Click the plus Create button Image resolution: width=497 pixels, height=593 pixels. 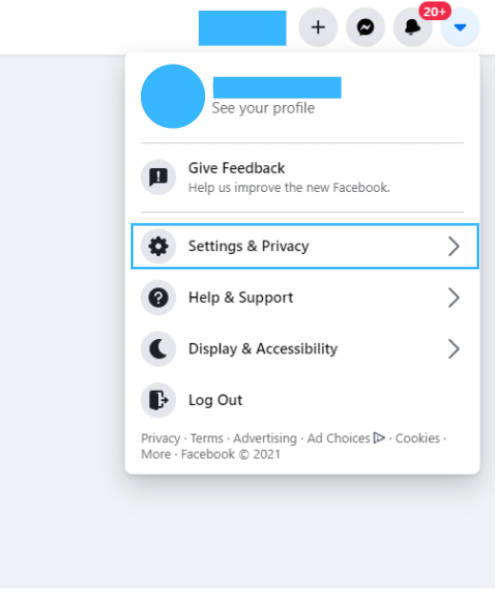pos(318,27)
